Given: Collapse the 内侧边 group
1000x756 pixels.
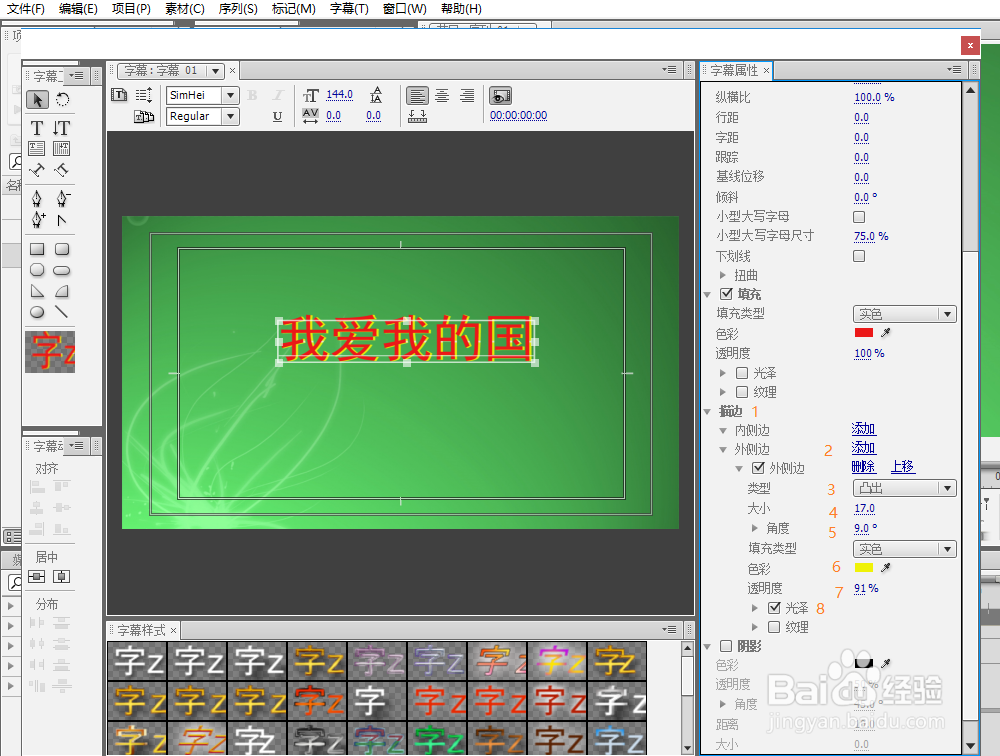Looking at the screenshot, I should pos(723,431).
